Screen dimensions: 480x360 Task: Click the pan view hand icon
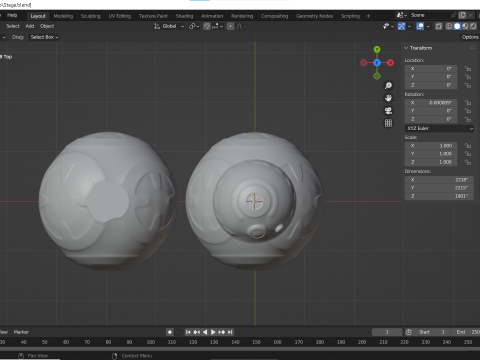pyautogui.click(x=388, y=98)
